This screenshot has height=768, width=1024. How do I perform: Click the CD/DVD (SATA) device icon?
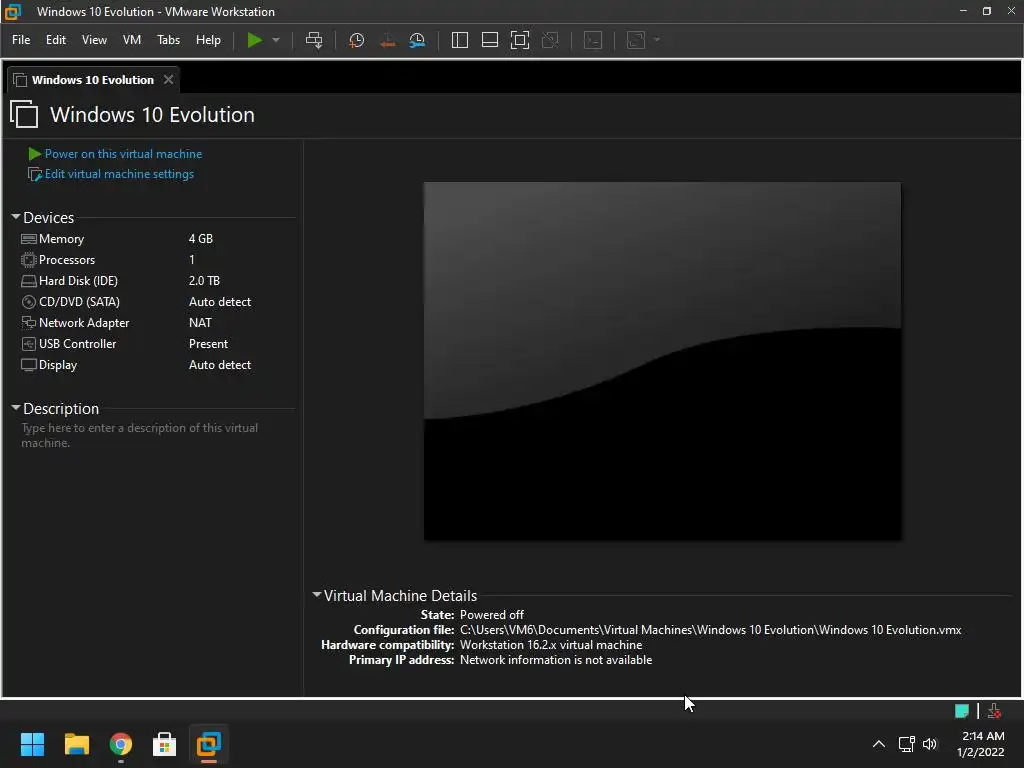29,302
